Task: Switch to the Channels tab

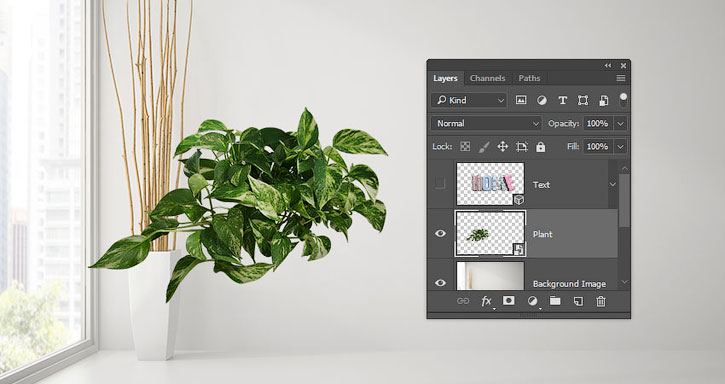Action: pyautogui.click(x=487, y=78)
